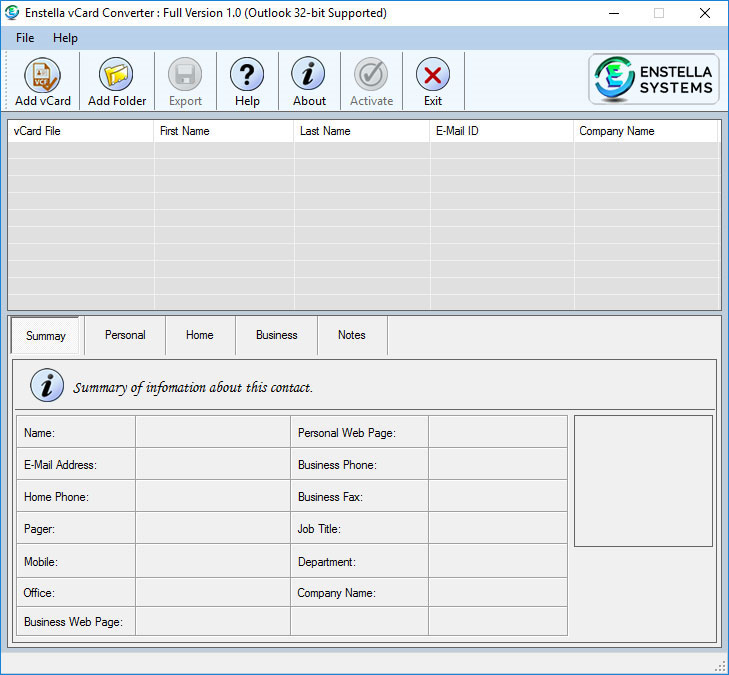Select the Home tab
Screen dimensions: 729x675
point(199,335)
